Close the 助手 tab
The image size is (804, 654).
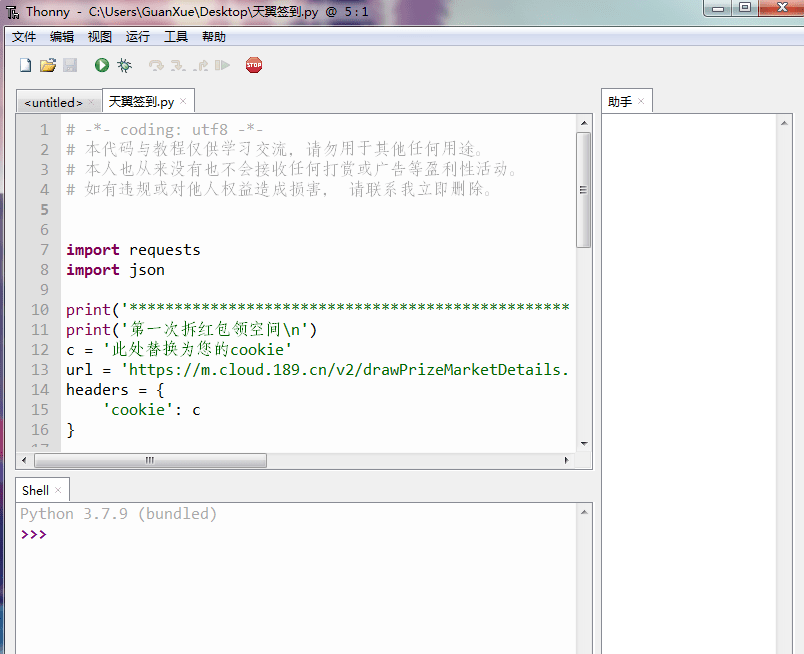[x=641, y=101]
